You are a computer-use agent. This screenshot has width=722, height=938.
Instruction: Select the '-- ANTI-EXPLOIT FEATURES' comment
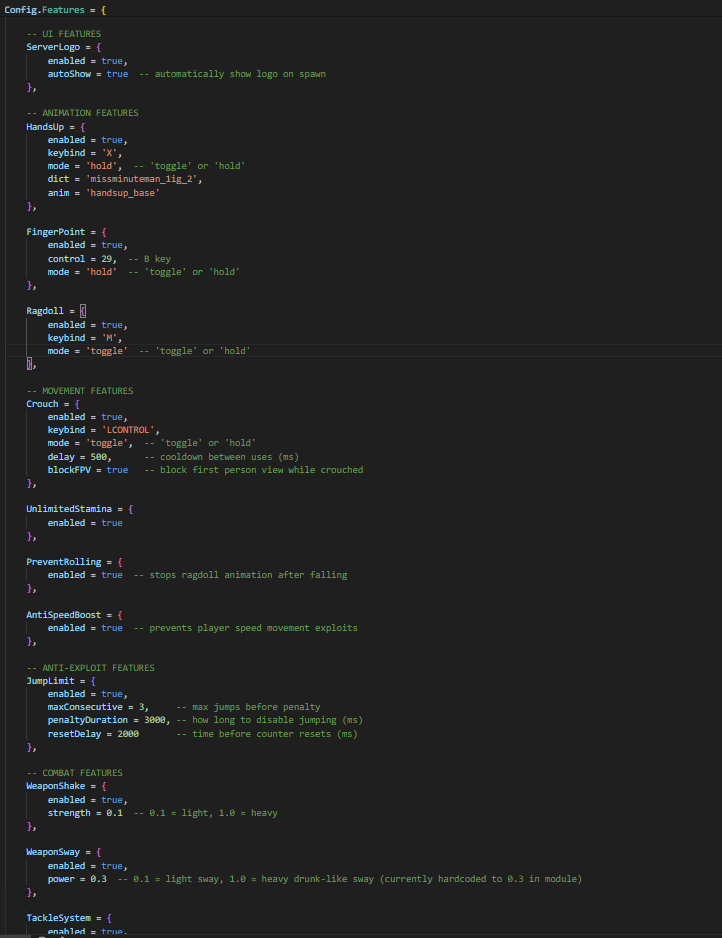point(90,668)
